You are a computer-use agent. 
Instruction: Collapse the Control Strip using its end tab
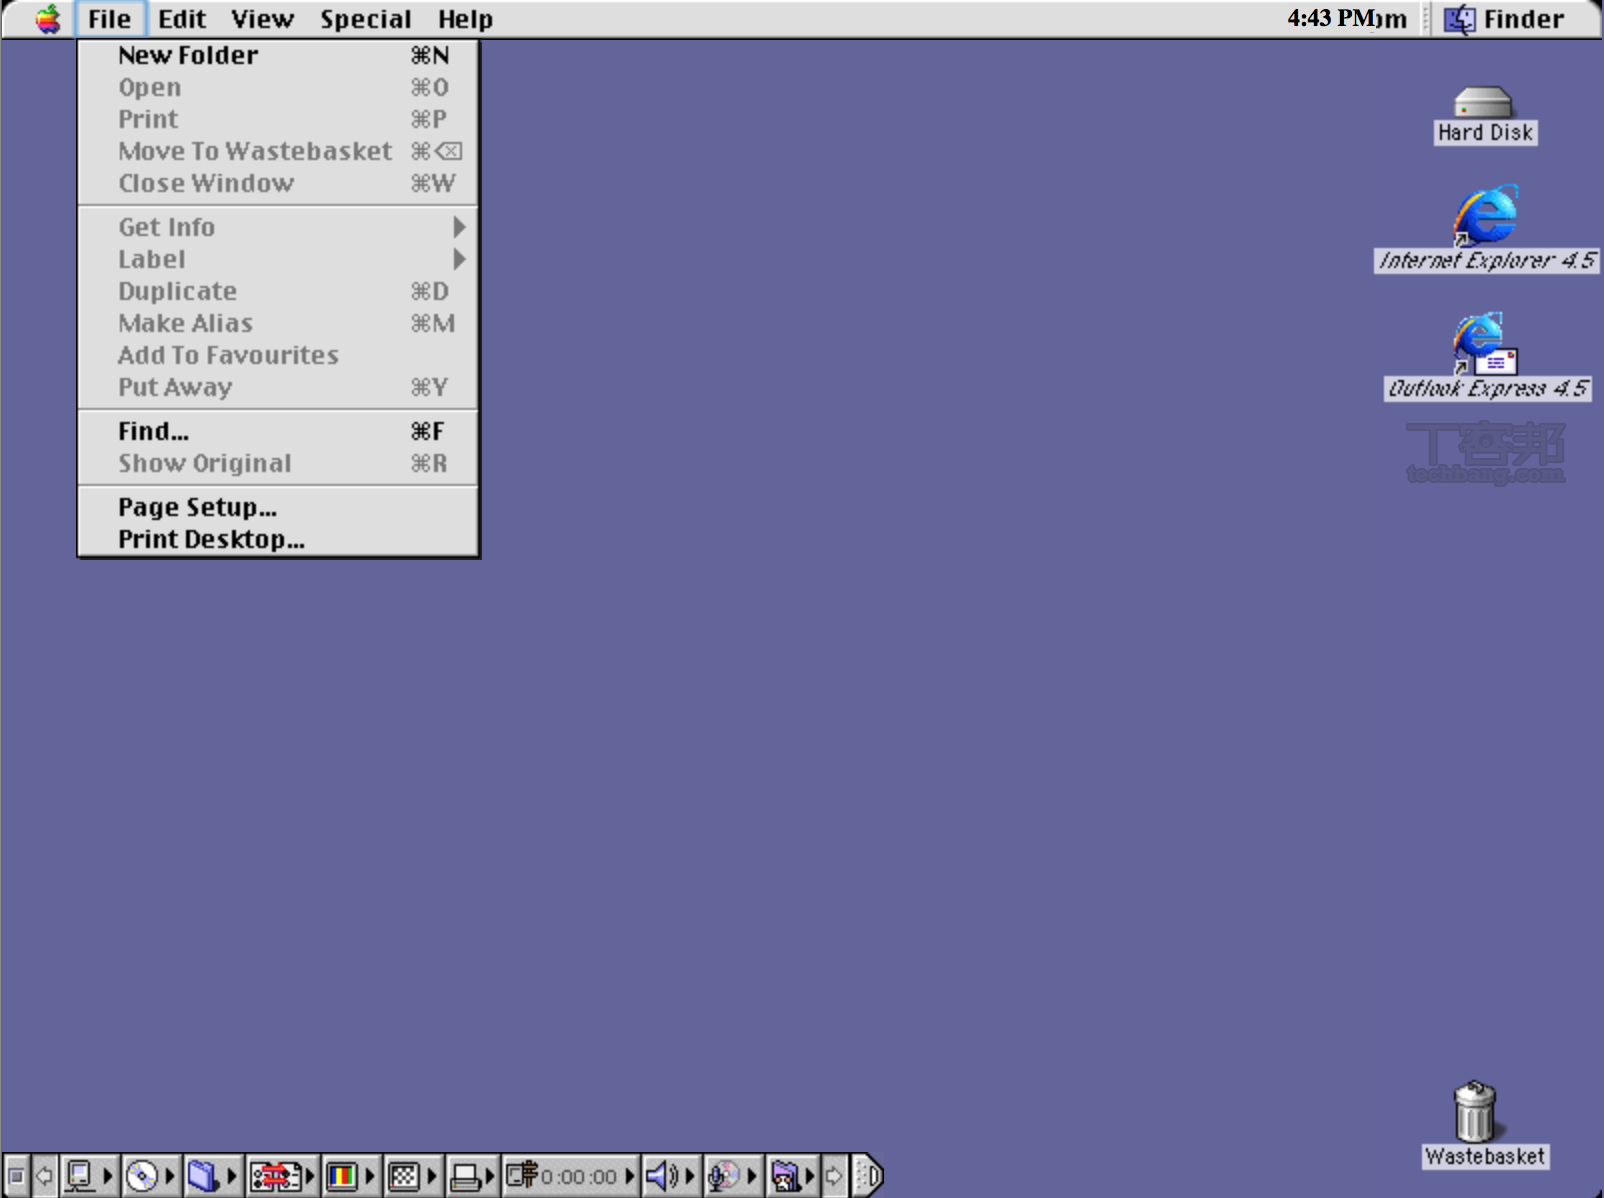(870, 1176)
